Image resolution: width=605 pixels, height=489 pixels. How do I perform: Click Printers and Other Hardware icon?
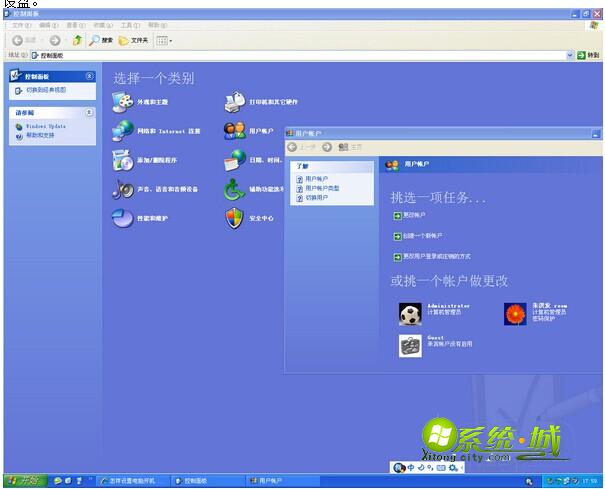(x=234, y=101)
